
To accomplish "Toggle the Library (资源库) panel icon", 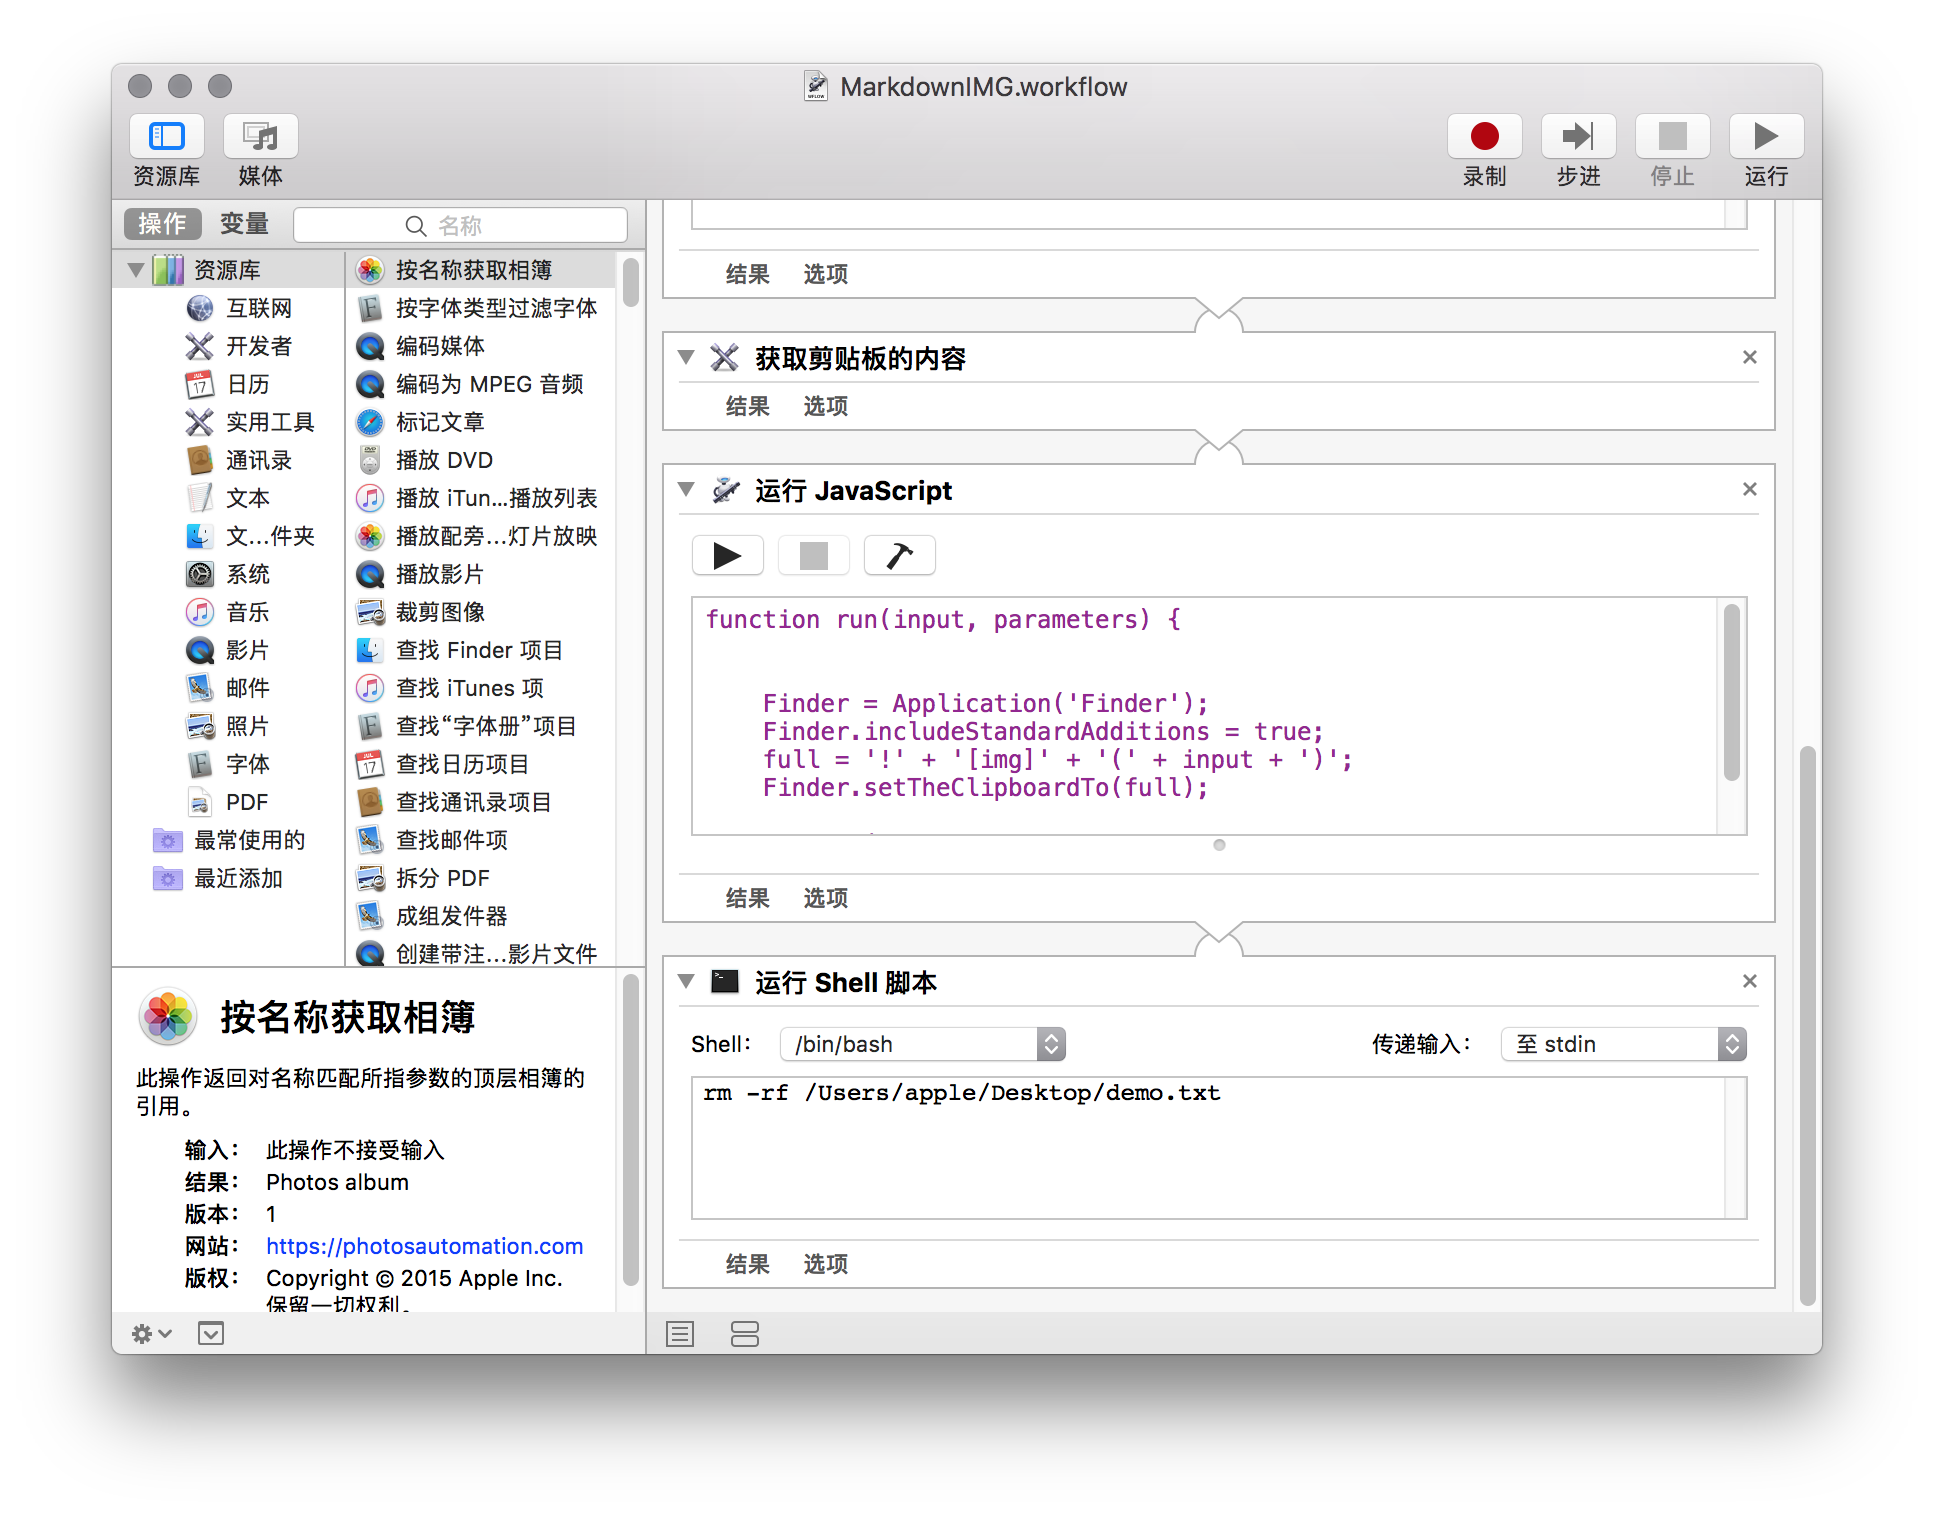I will [x=166, y=137].
